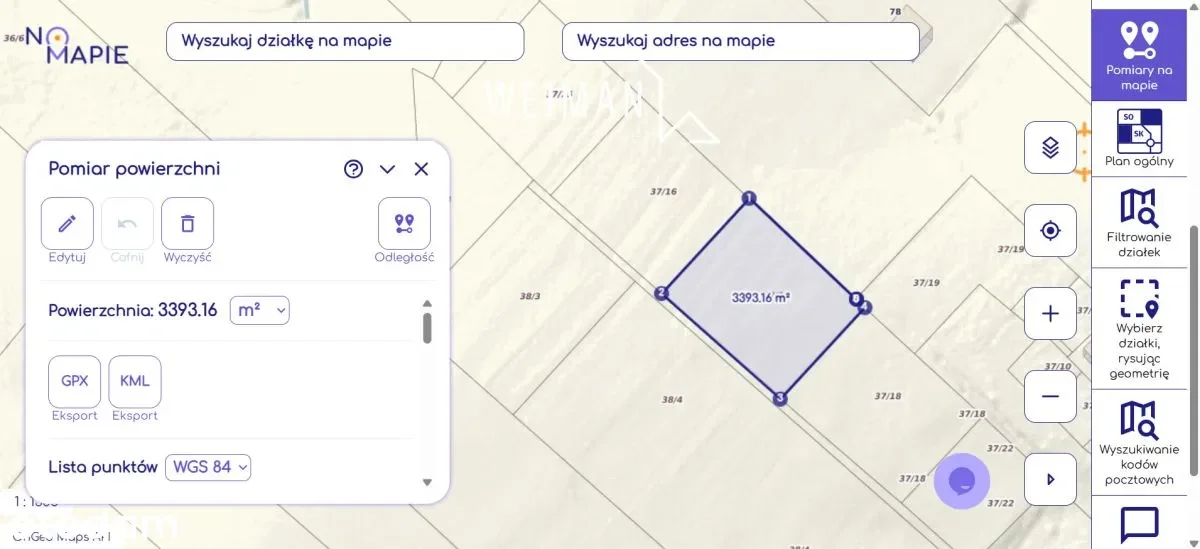Zoom out with the minus button
This screenshot has height=549, width=1200.
1050,396
